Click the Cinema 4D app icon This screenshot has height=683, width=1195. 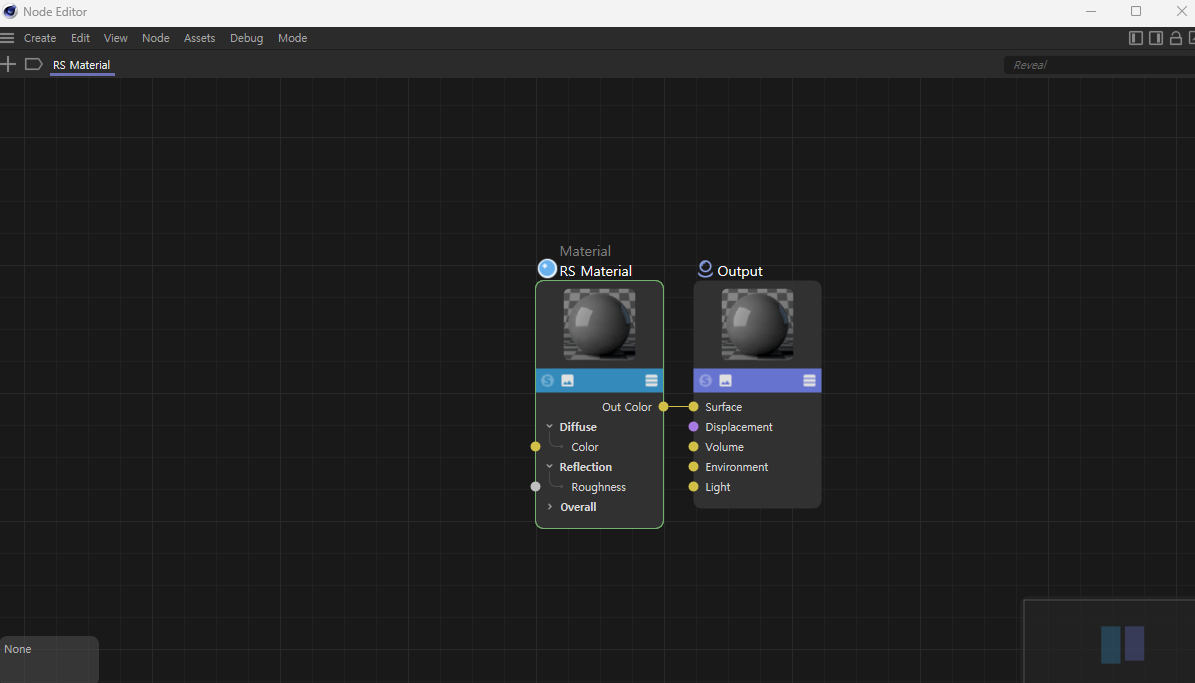pyautogui.click(x=10, y=11)
